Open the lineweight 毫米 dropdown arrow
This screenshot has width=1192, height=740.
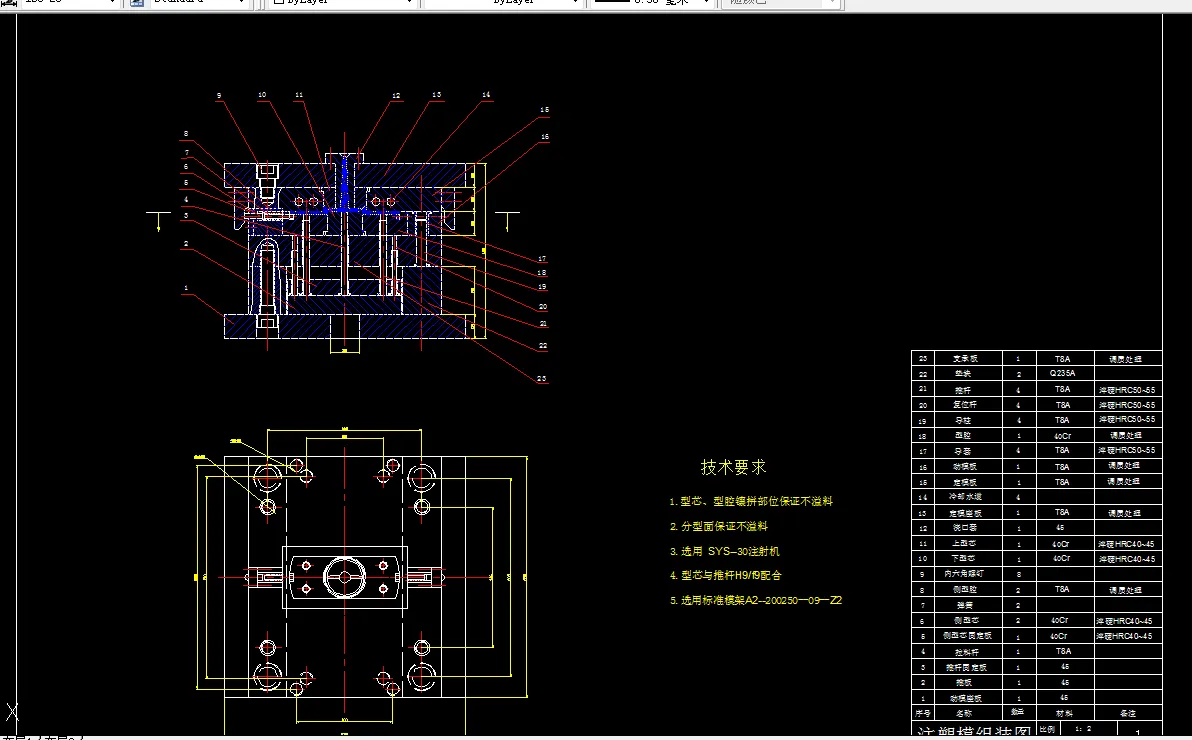click(706, 2)
